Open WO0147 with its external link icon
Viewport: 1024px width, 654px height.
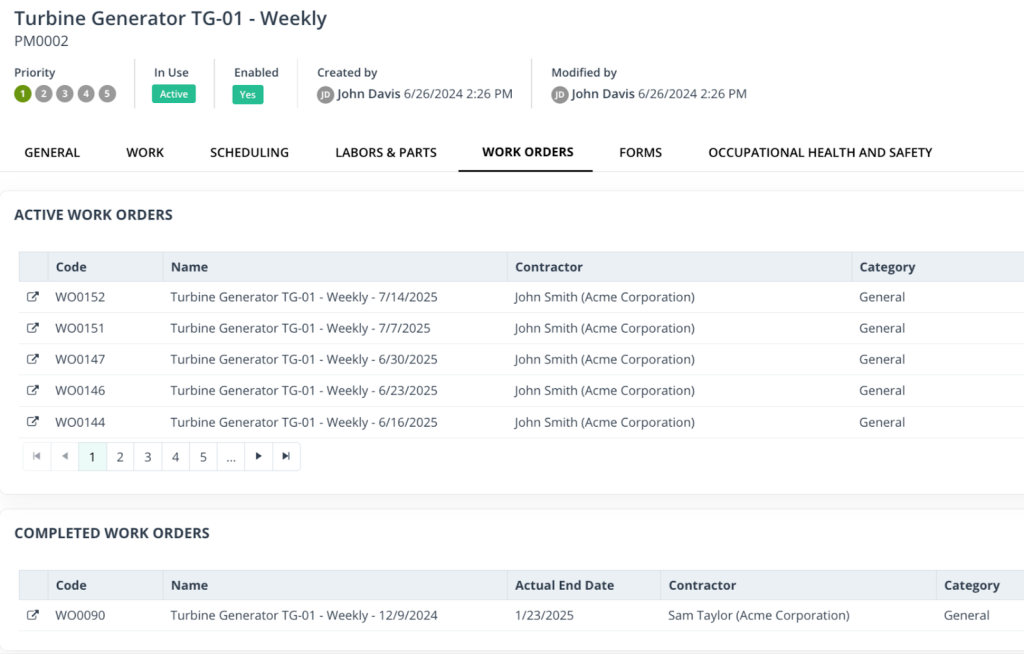tap(34, 359)
